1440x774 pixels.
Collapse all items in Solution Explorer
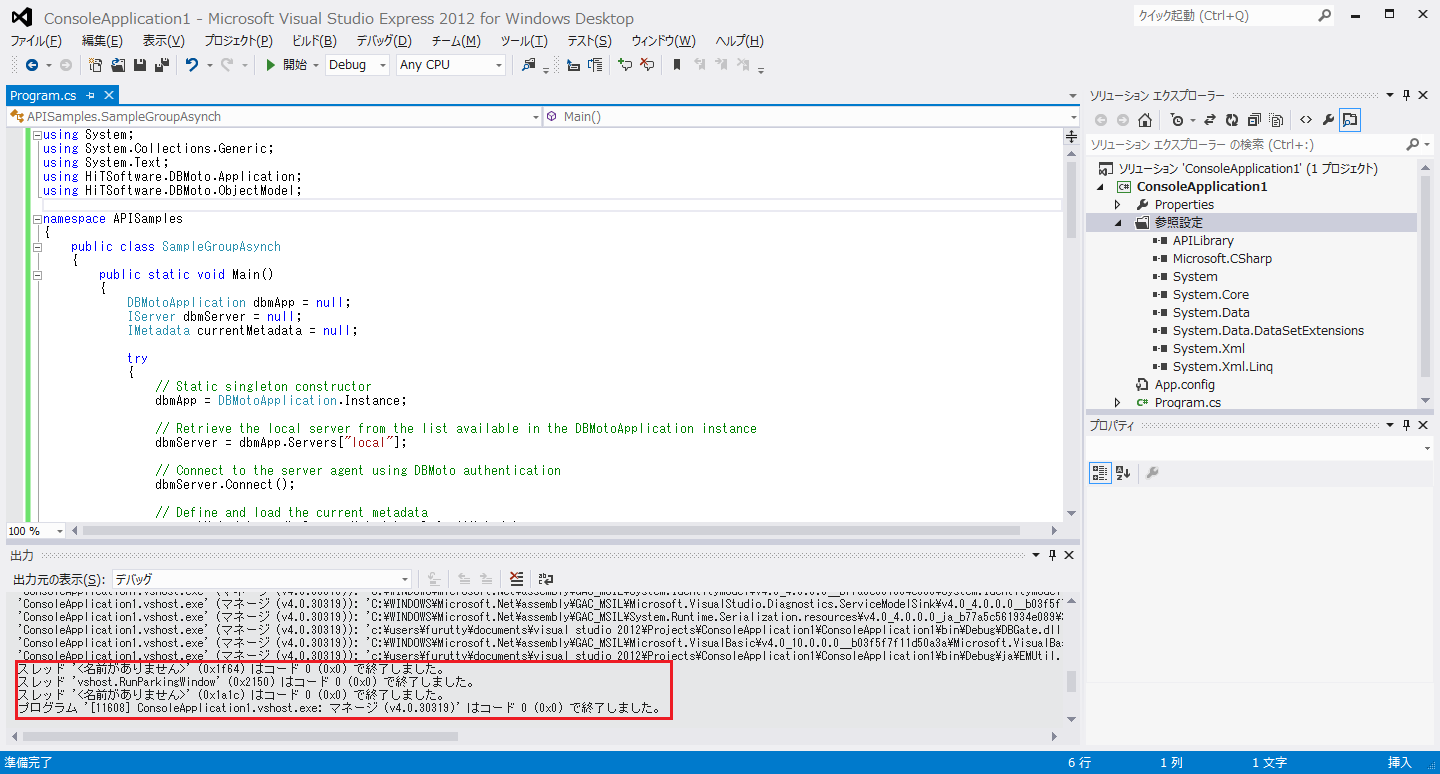(x=1254, y=120)
